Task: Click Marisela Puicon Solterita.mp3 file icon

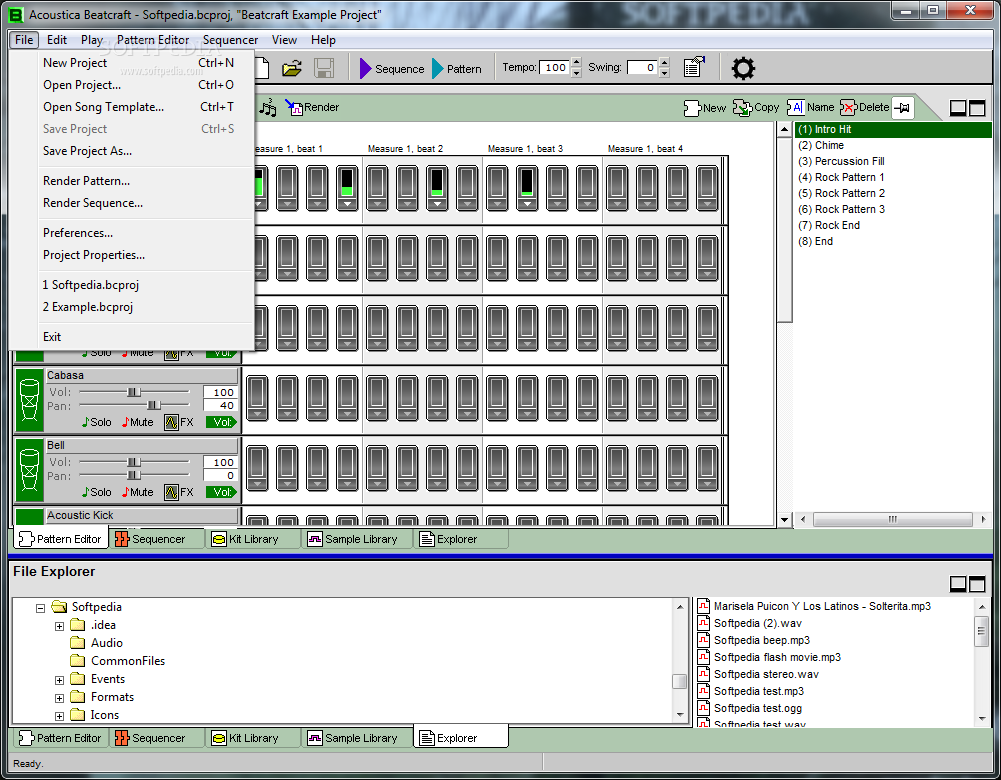Action: pos(704,606)
